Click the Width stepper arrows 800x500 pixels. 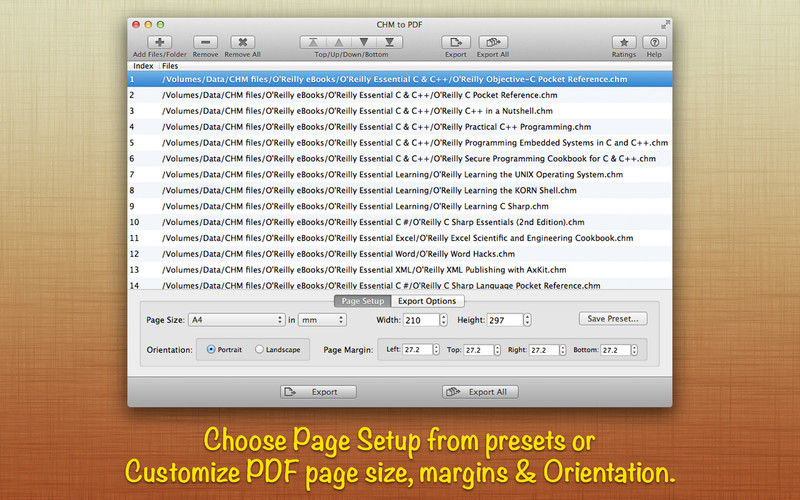click(443, 320)
